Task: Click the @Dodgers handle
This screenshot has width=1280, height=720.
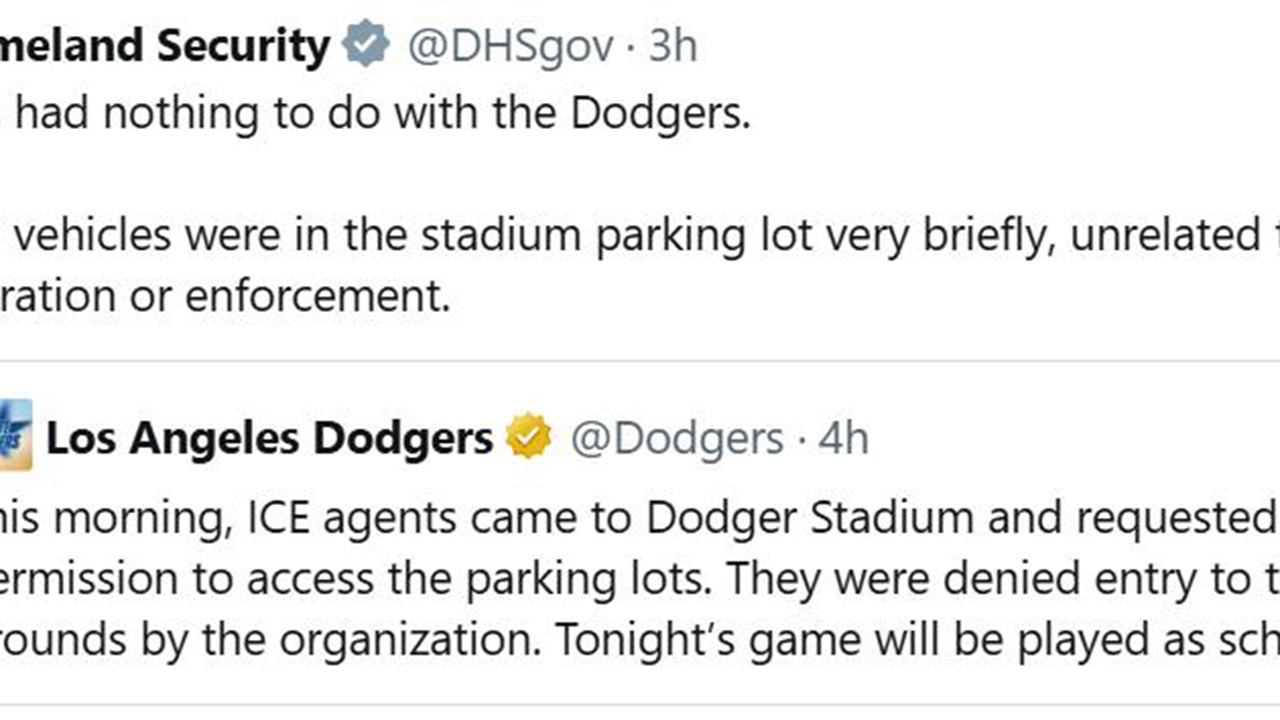Action: pyautogui.click(x=676, y=439)
